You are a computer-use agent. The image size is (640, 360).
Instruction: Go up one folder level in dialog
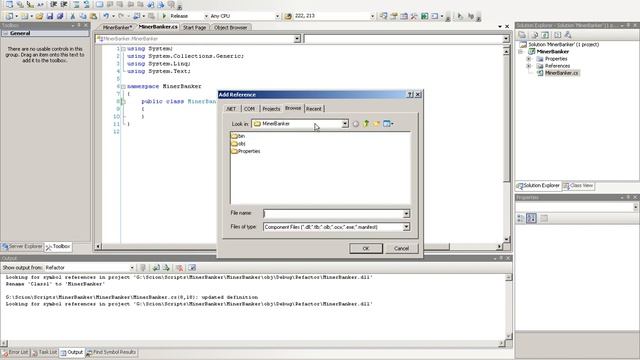[366, 124]
